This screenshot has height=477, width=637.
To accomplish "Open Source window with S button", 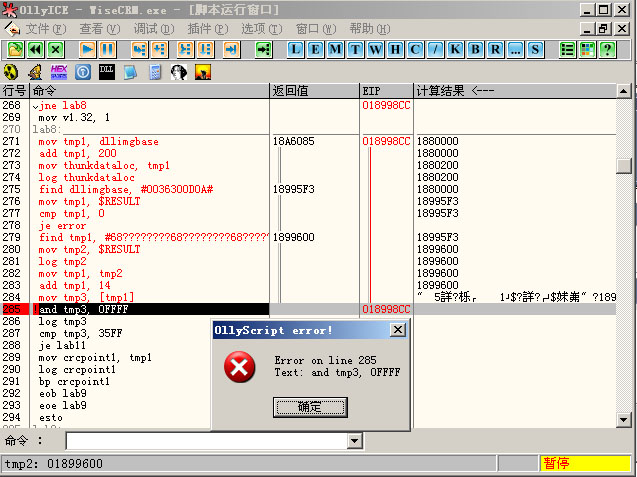I will click(535, 50).
